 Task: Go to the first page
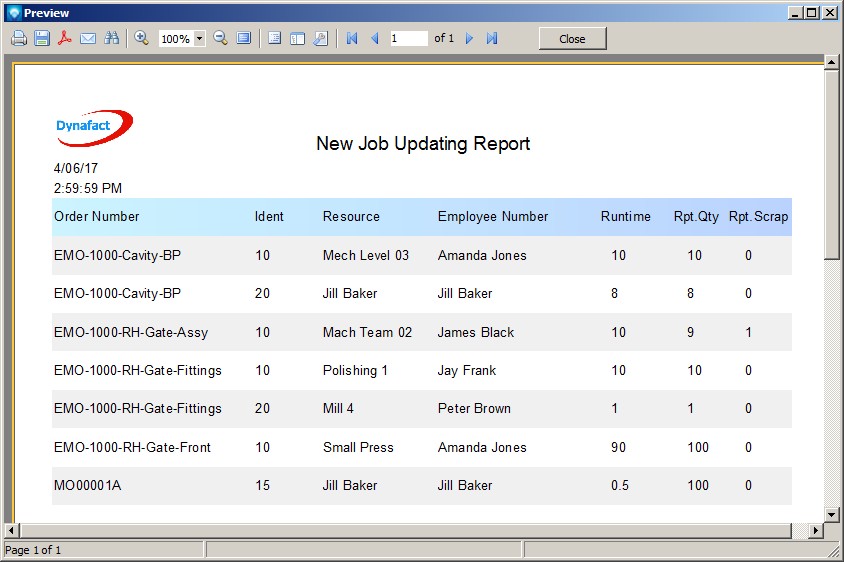coord(352,38)
